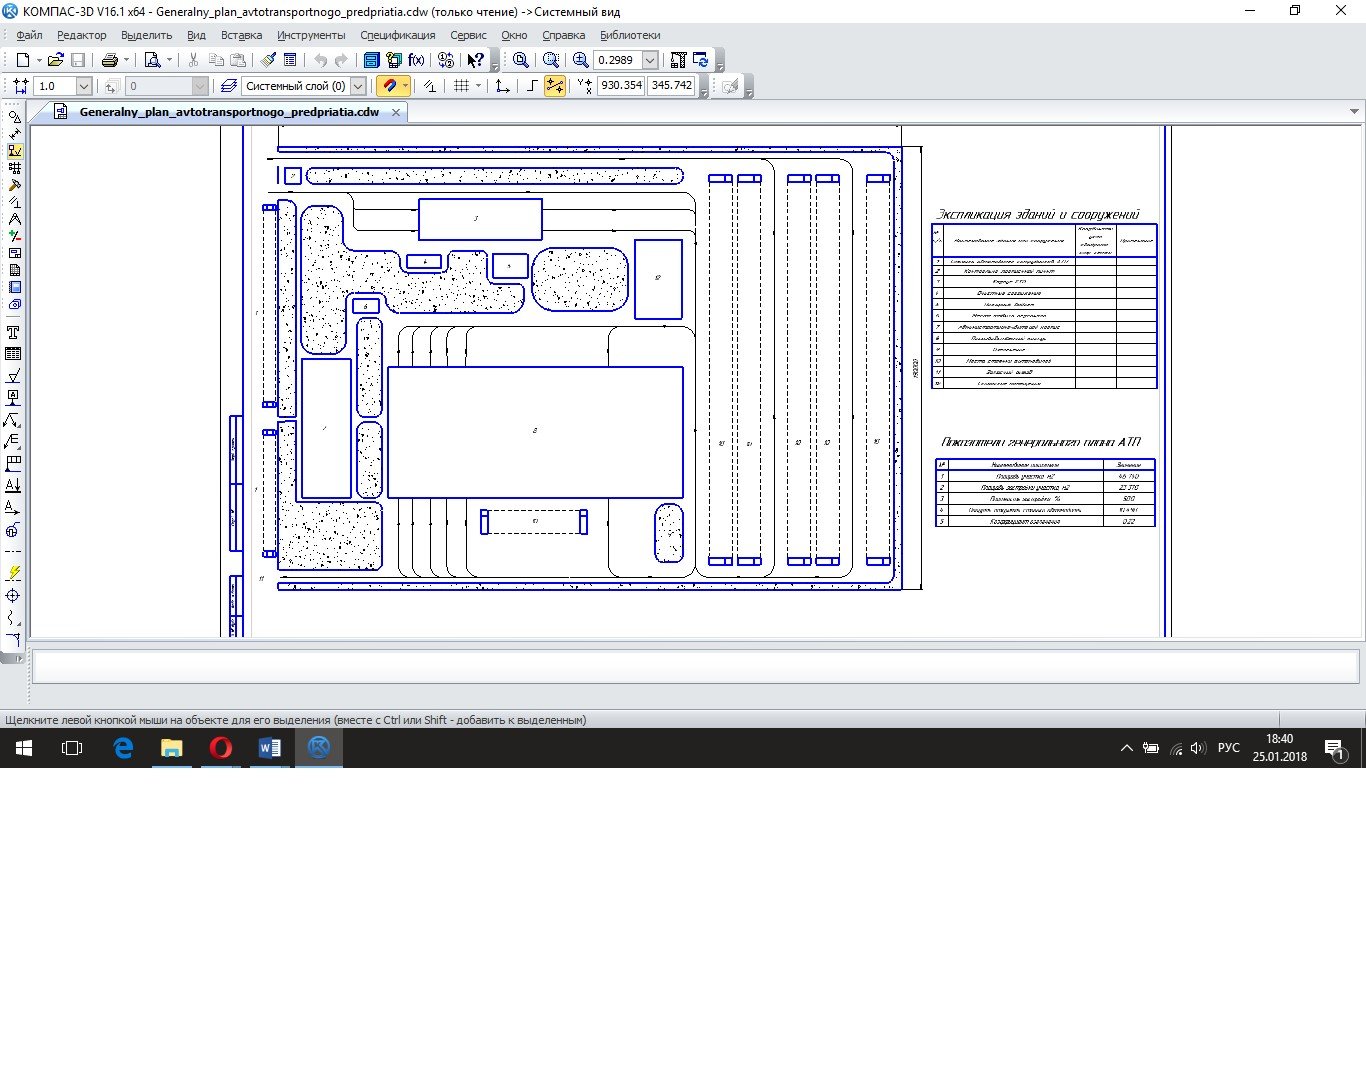Open the Variables f(x) panel
The width and height of the screenshot is (1366, 1080).
416,60
